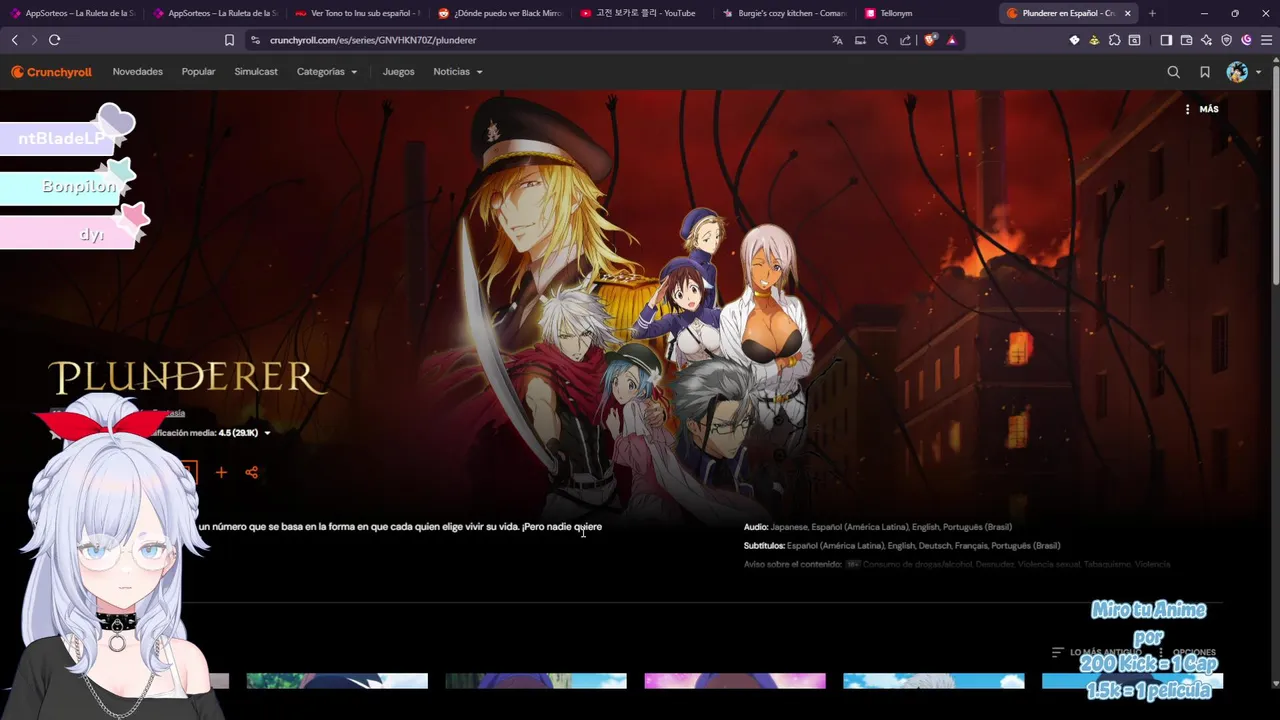Bookmark this page via address bar bookmark icon
Image resolution: width=1280 pixels, height=720 pixels.
click(229, 40)
